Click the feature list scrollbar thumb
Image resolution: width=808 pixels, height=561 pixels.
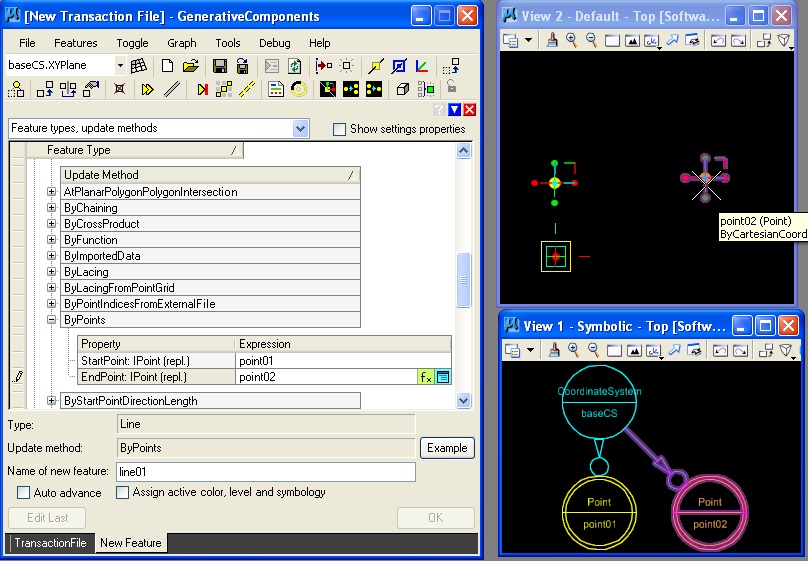[463, 280]
